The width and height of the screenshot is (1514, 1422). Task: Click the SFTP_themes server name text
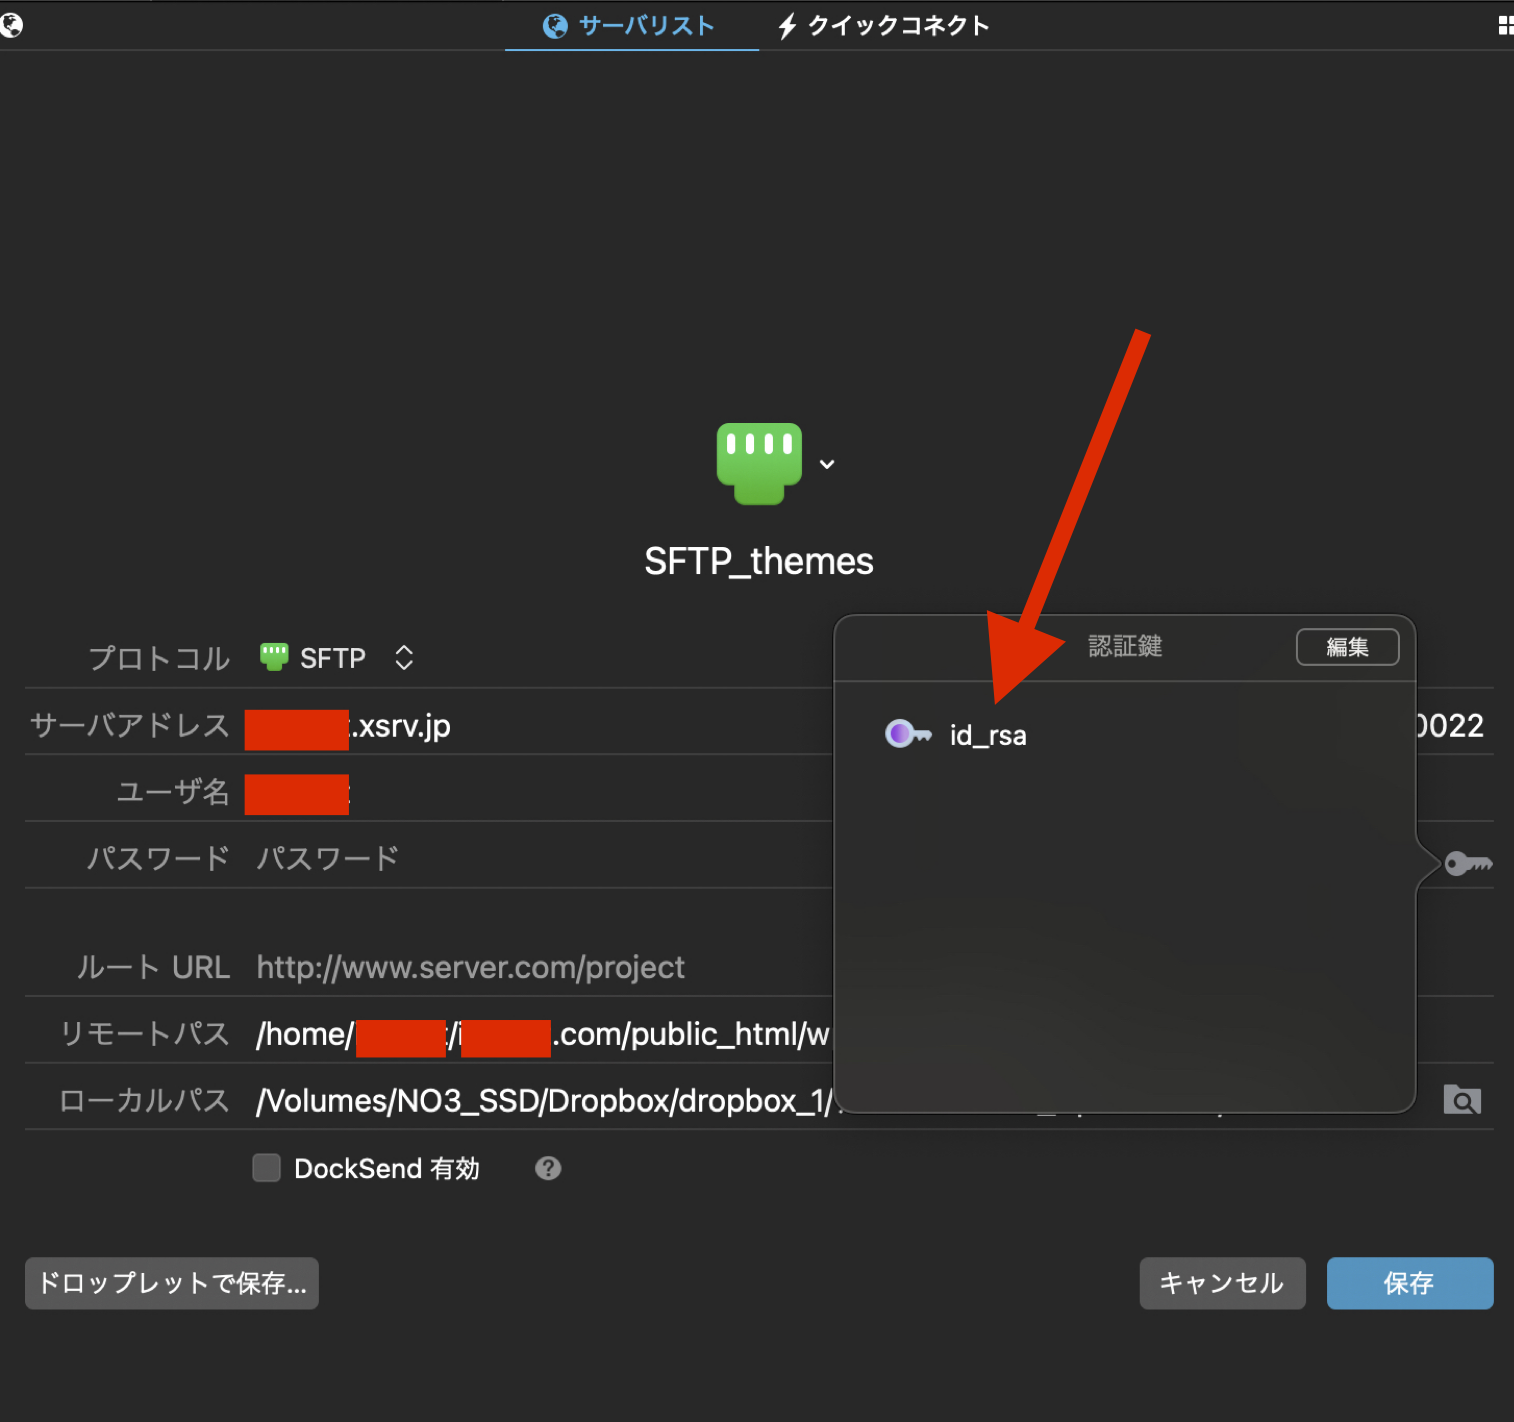pyautogui.click(x=758, y=562)
